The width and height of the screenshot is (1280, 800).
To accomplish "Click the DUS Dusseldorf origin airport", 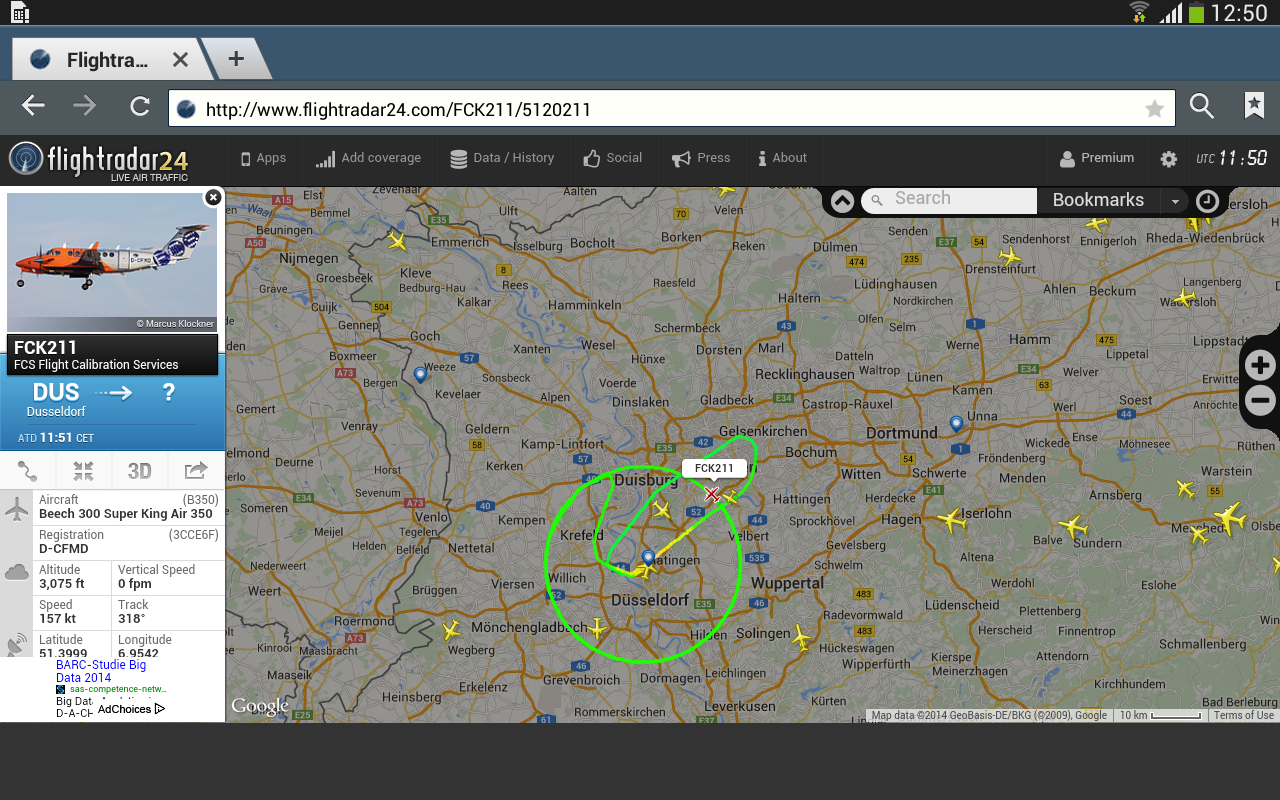I will [x=56, y=399].
